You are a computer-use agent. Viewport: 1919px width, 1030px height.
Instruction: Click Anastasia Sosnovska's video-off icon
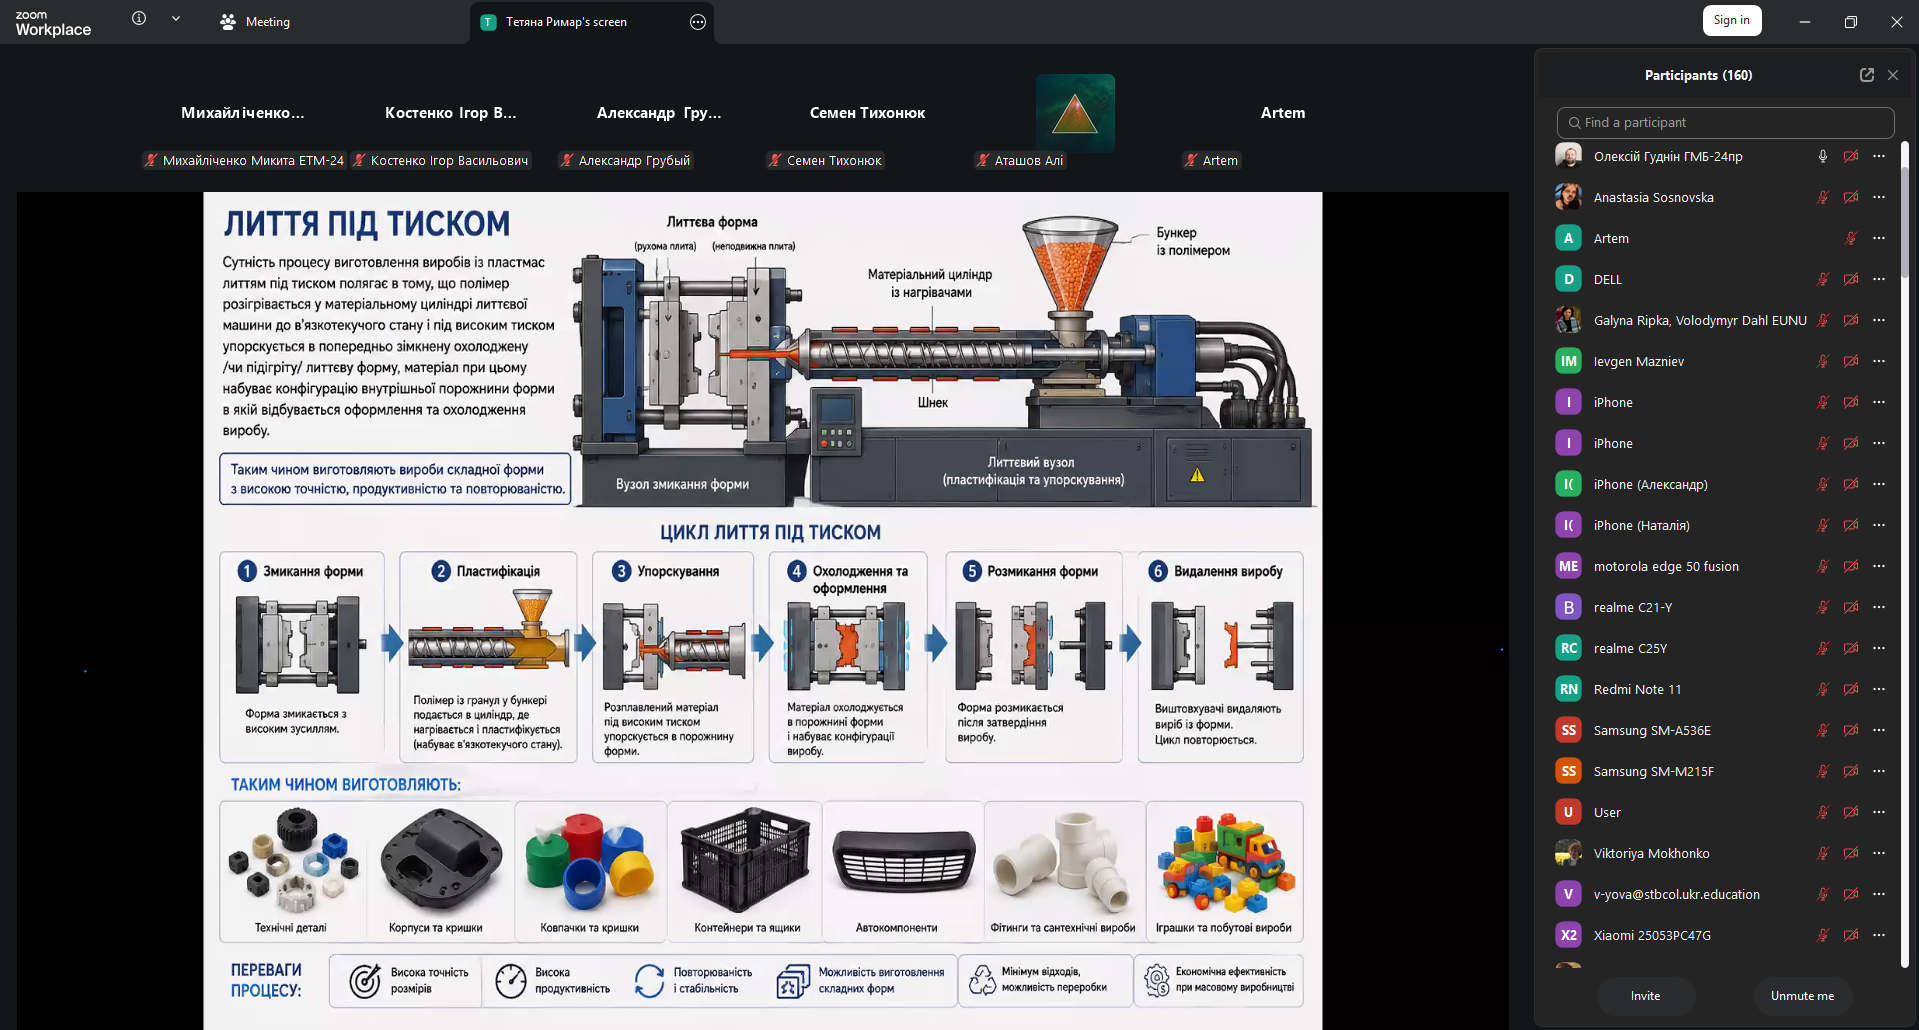point(1851,197)
